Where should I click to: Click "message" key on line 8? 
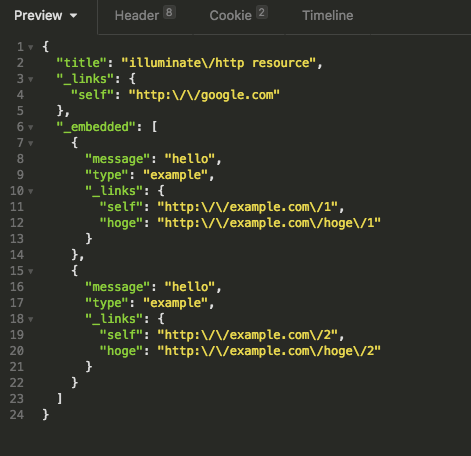point(117,159)
